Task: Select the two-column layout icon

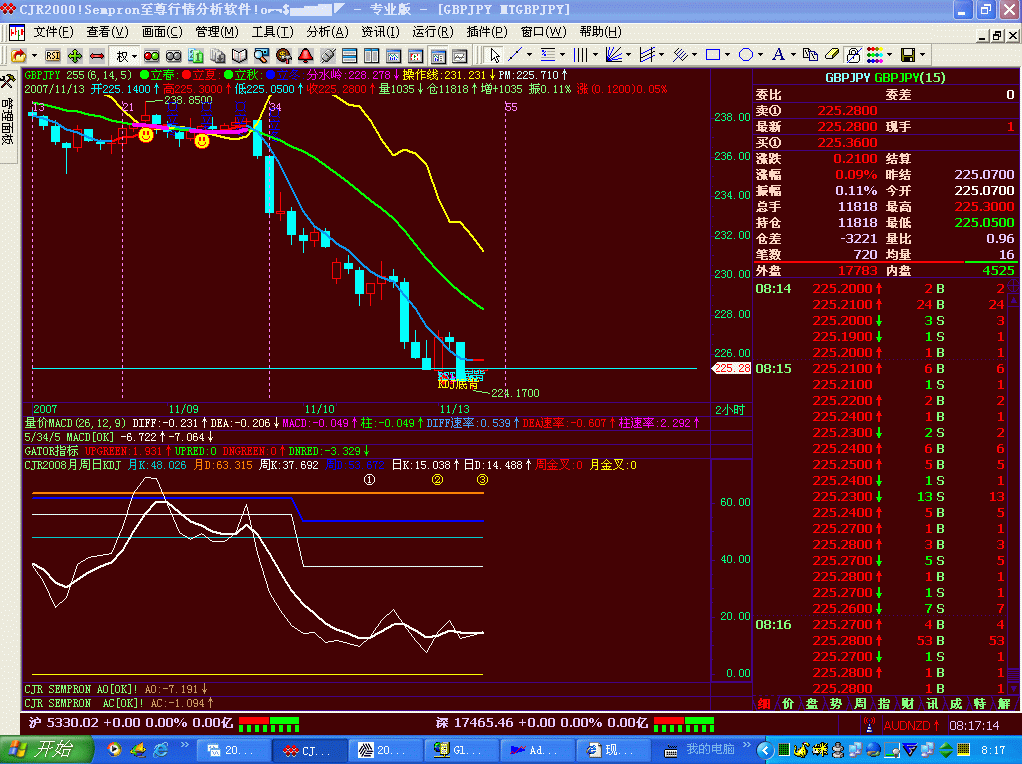Action: click(371, 56)
